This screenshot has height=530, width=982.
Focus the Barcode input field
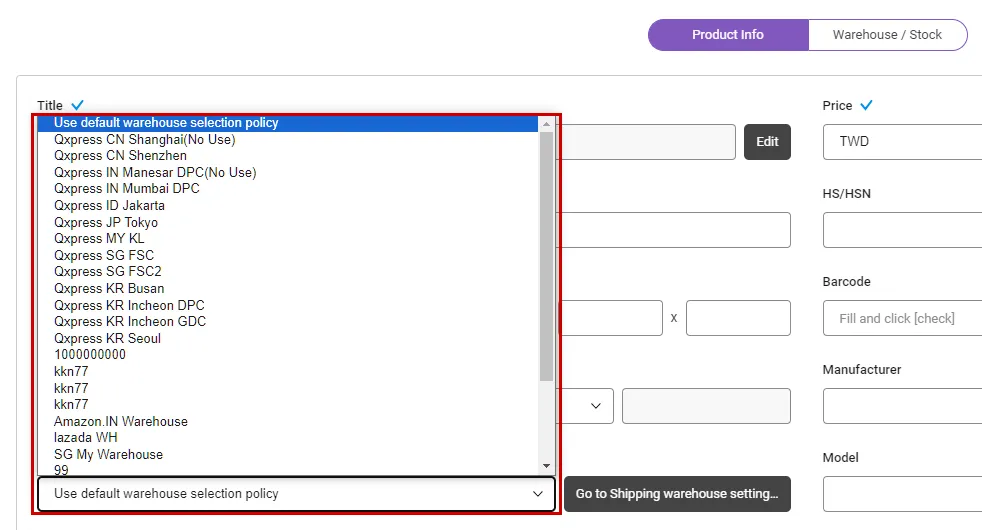902,318
